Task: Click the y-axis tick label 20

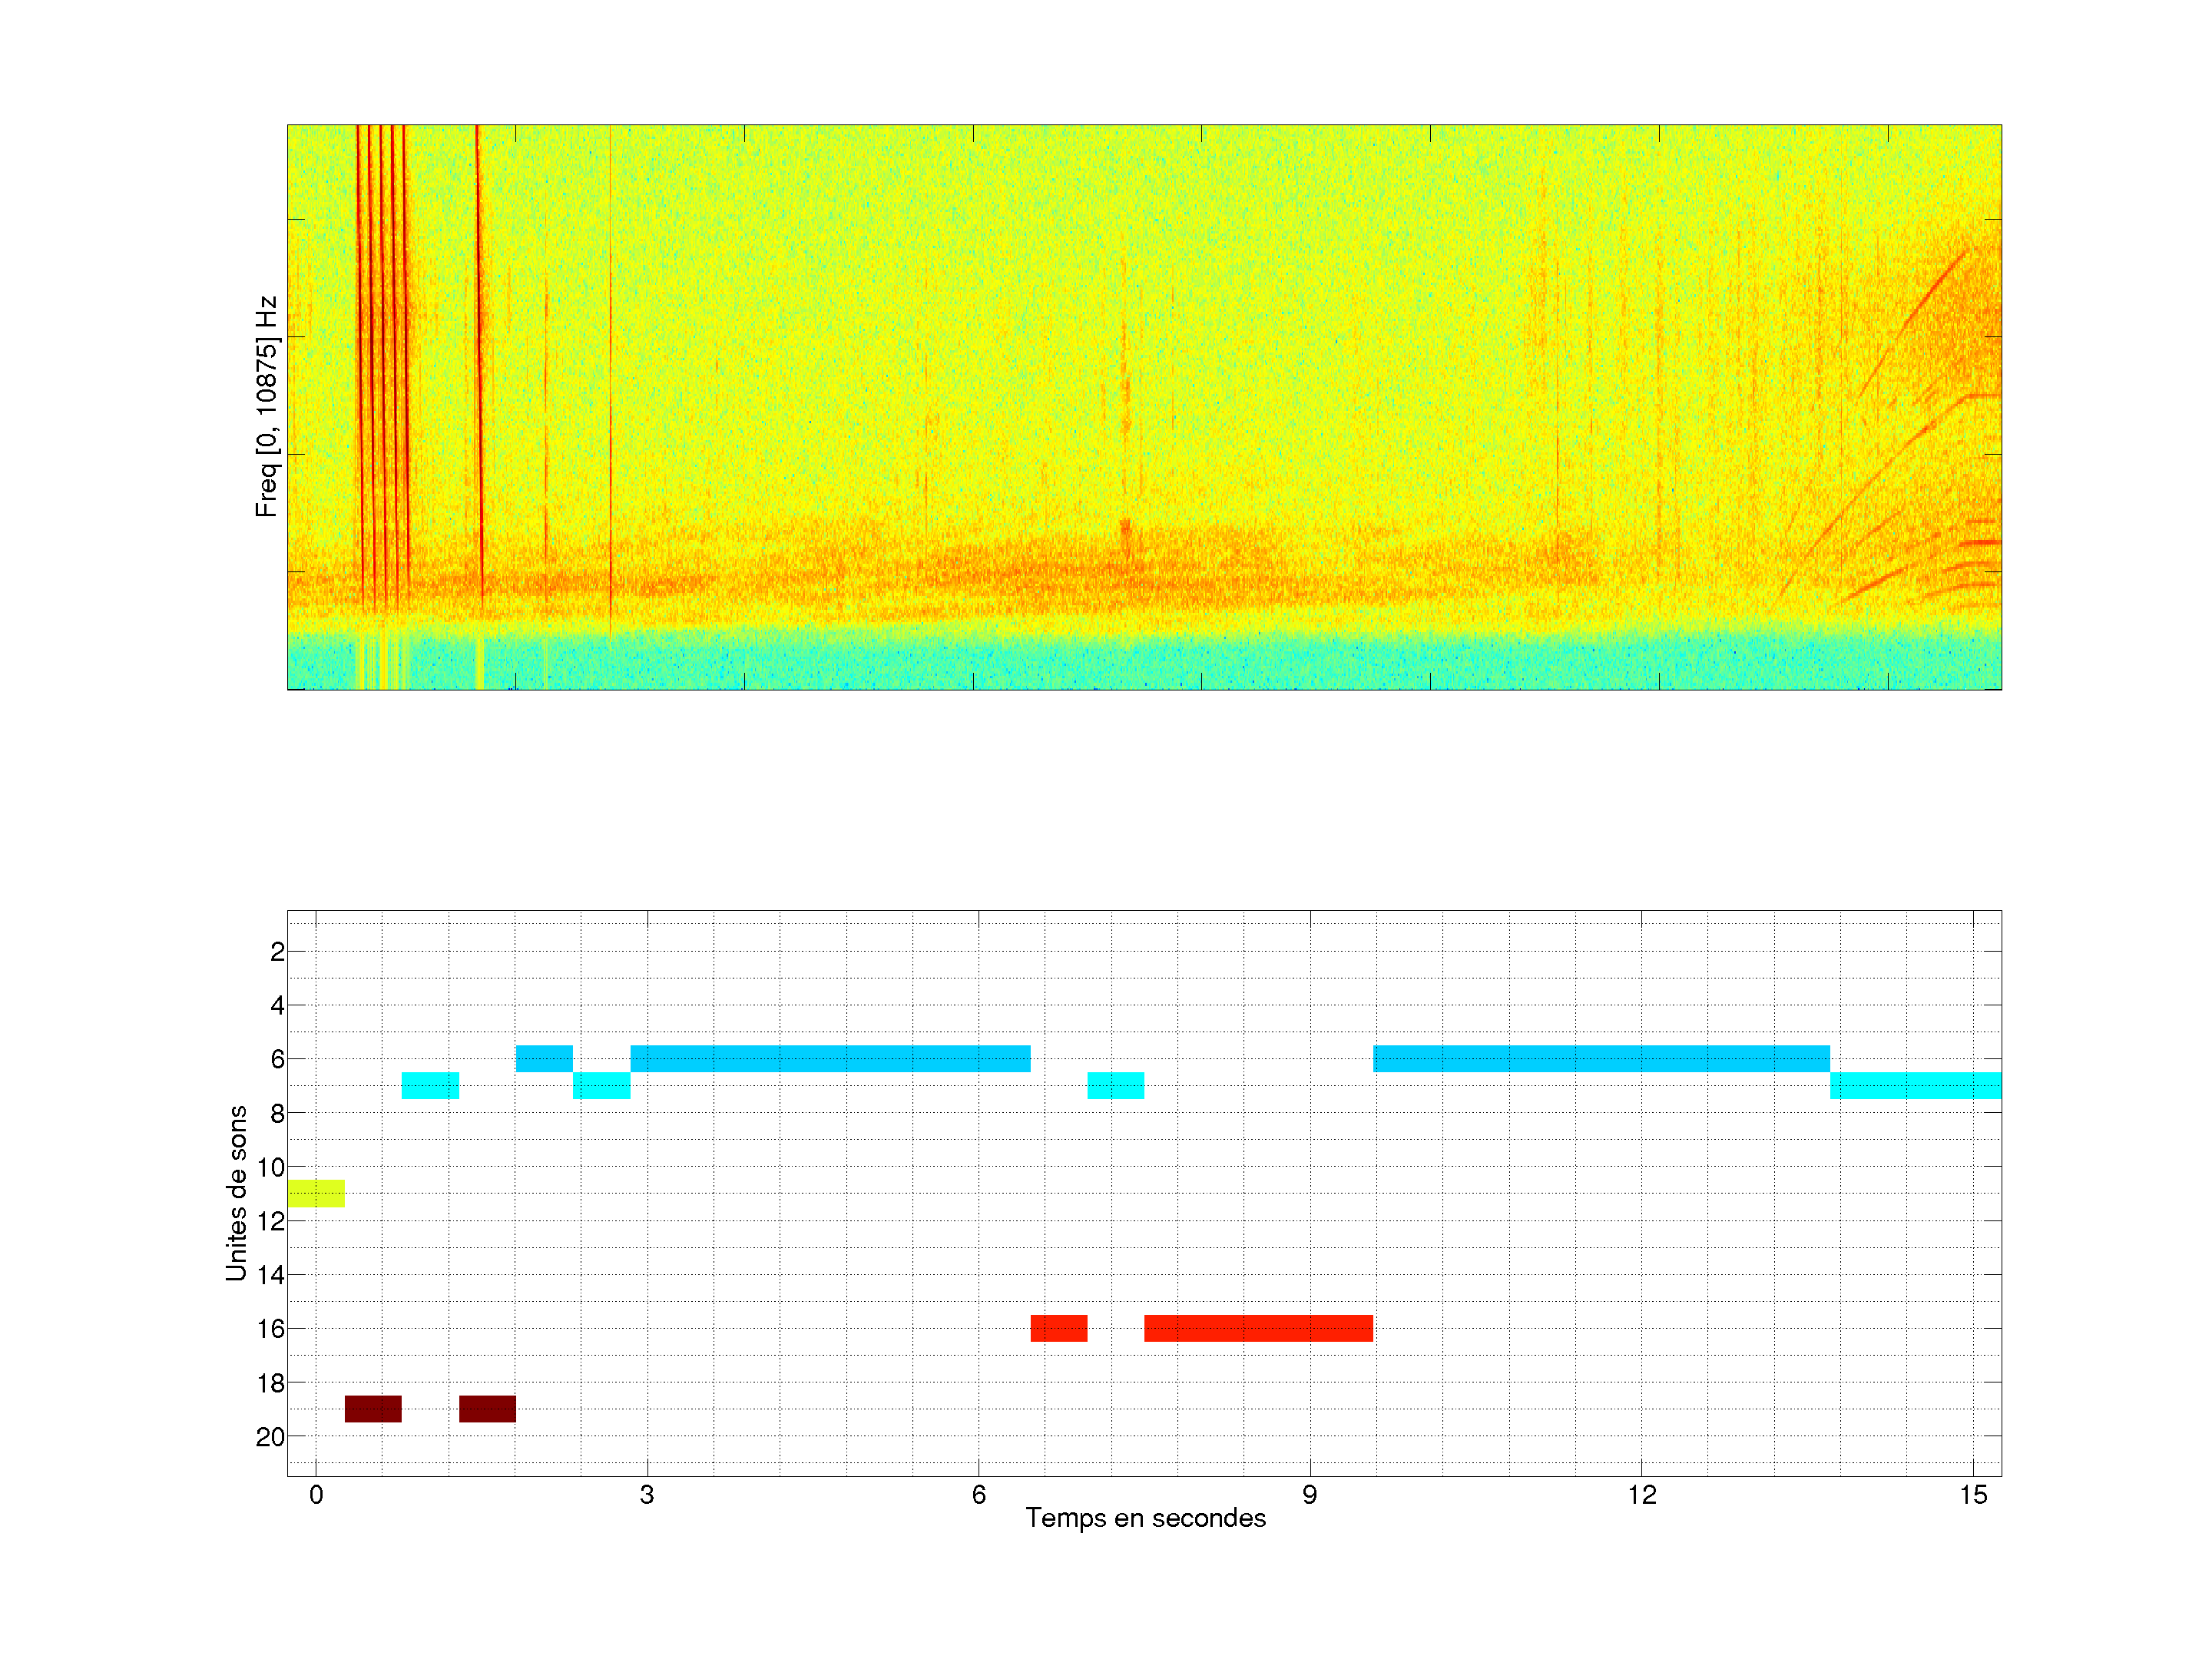Action: (270, 1437)
